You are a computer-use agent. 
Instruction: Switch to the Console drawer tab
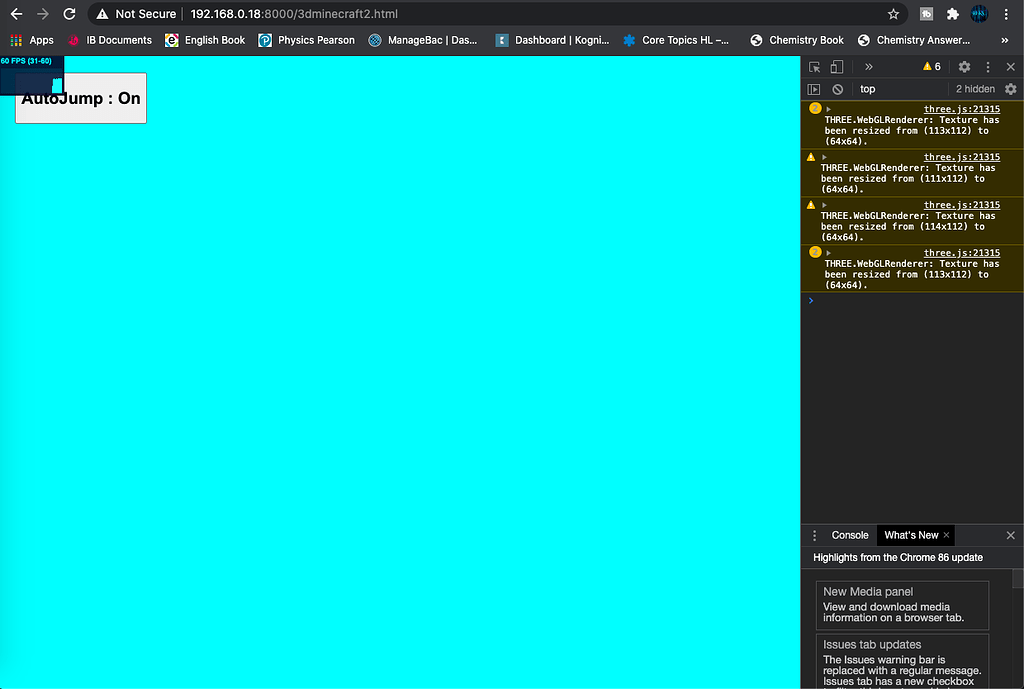pos(850,535)
